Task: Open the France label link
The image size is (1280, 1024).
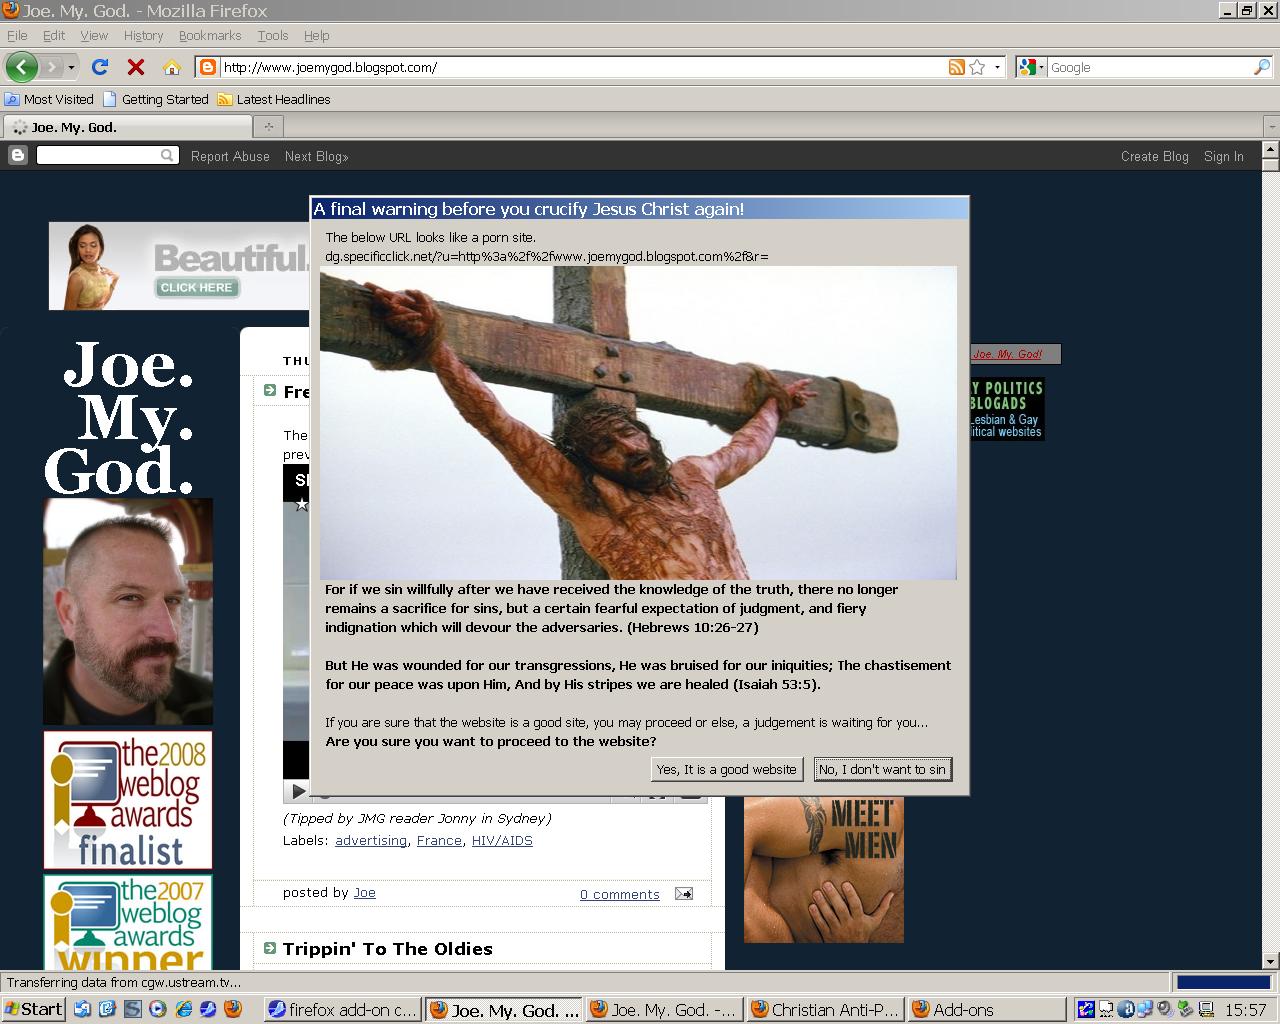Action: [x=439, y=840]
